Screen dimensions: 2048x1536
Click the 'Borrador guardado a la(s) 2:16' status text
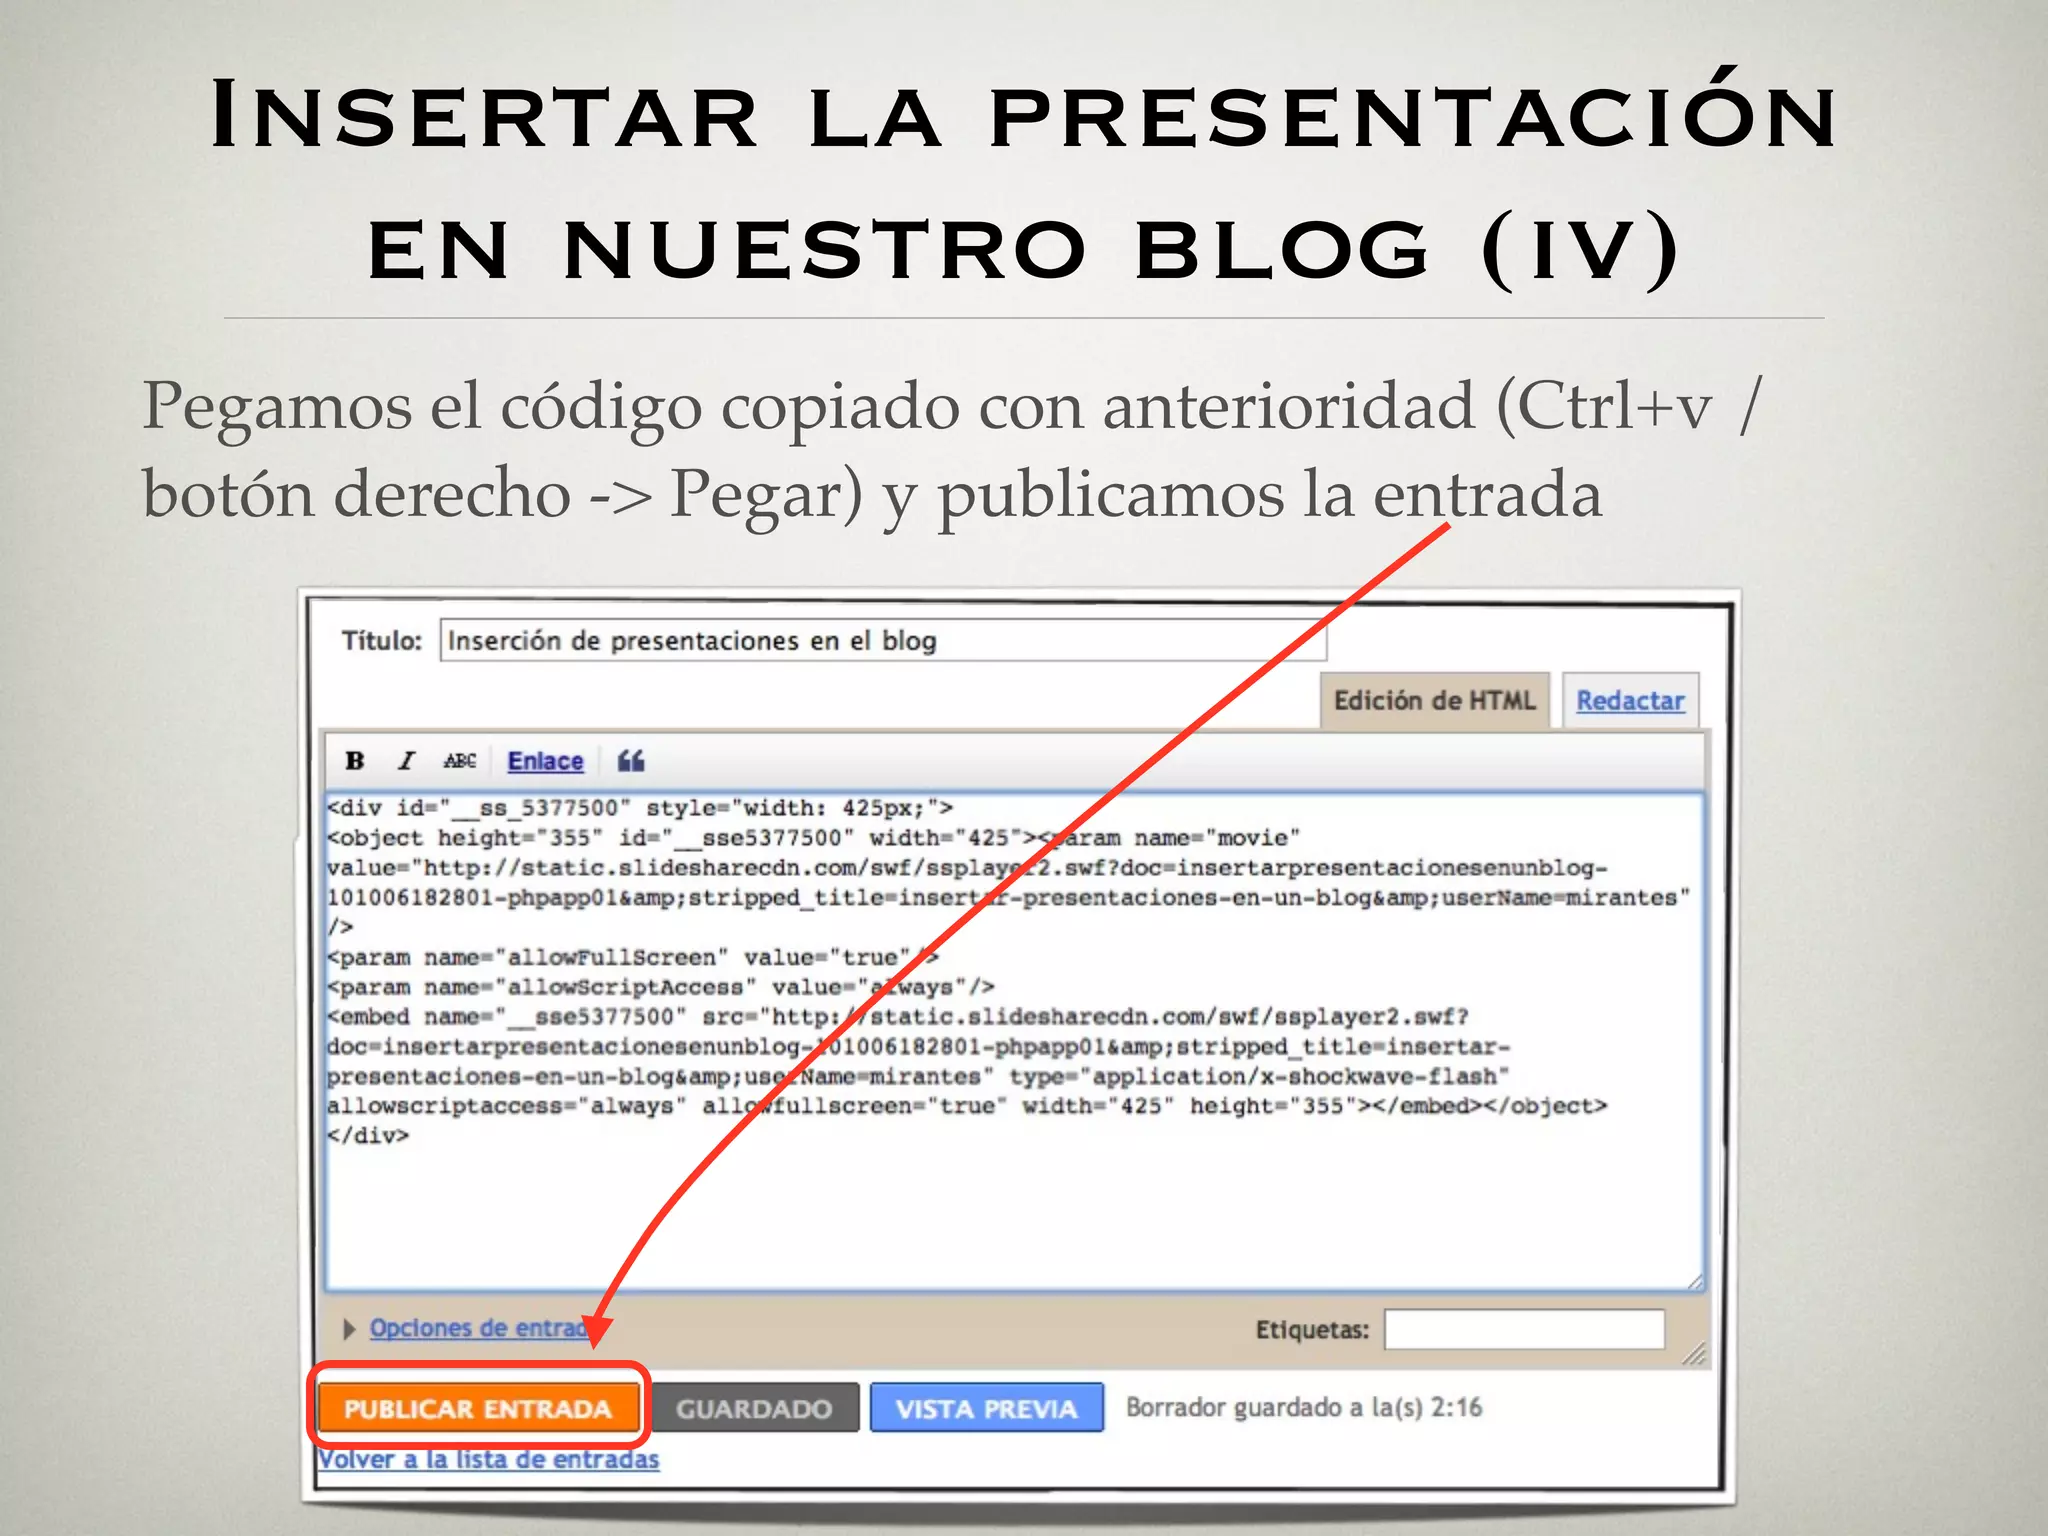point(1303,1407)
